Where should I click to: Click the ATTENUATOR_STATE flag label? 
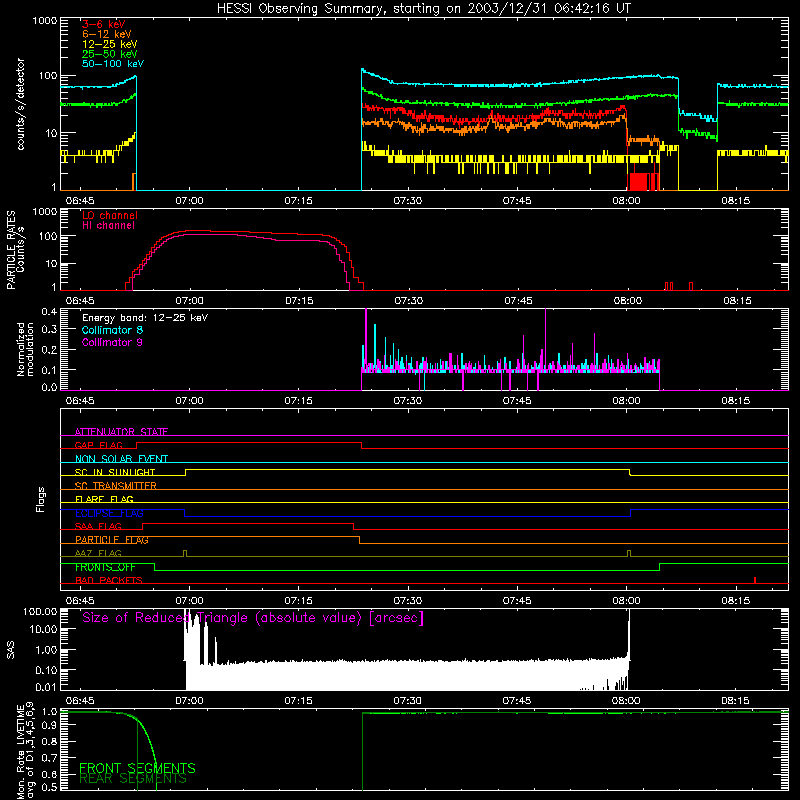(121, 432)
